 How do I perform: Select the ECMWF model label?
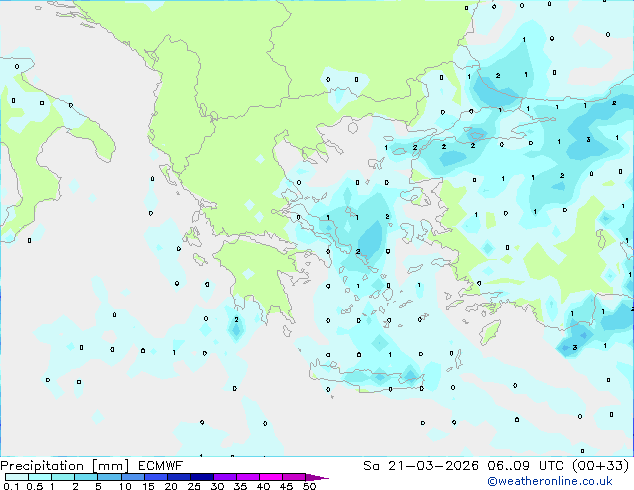(161, 466)
